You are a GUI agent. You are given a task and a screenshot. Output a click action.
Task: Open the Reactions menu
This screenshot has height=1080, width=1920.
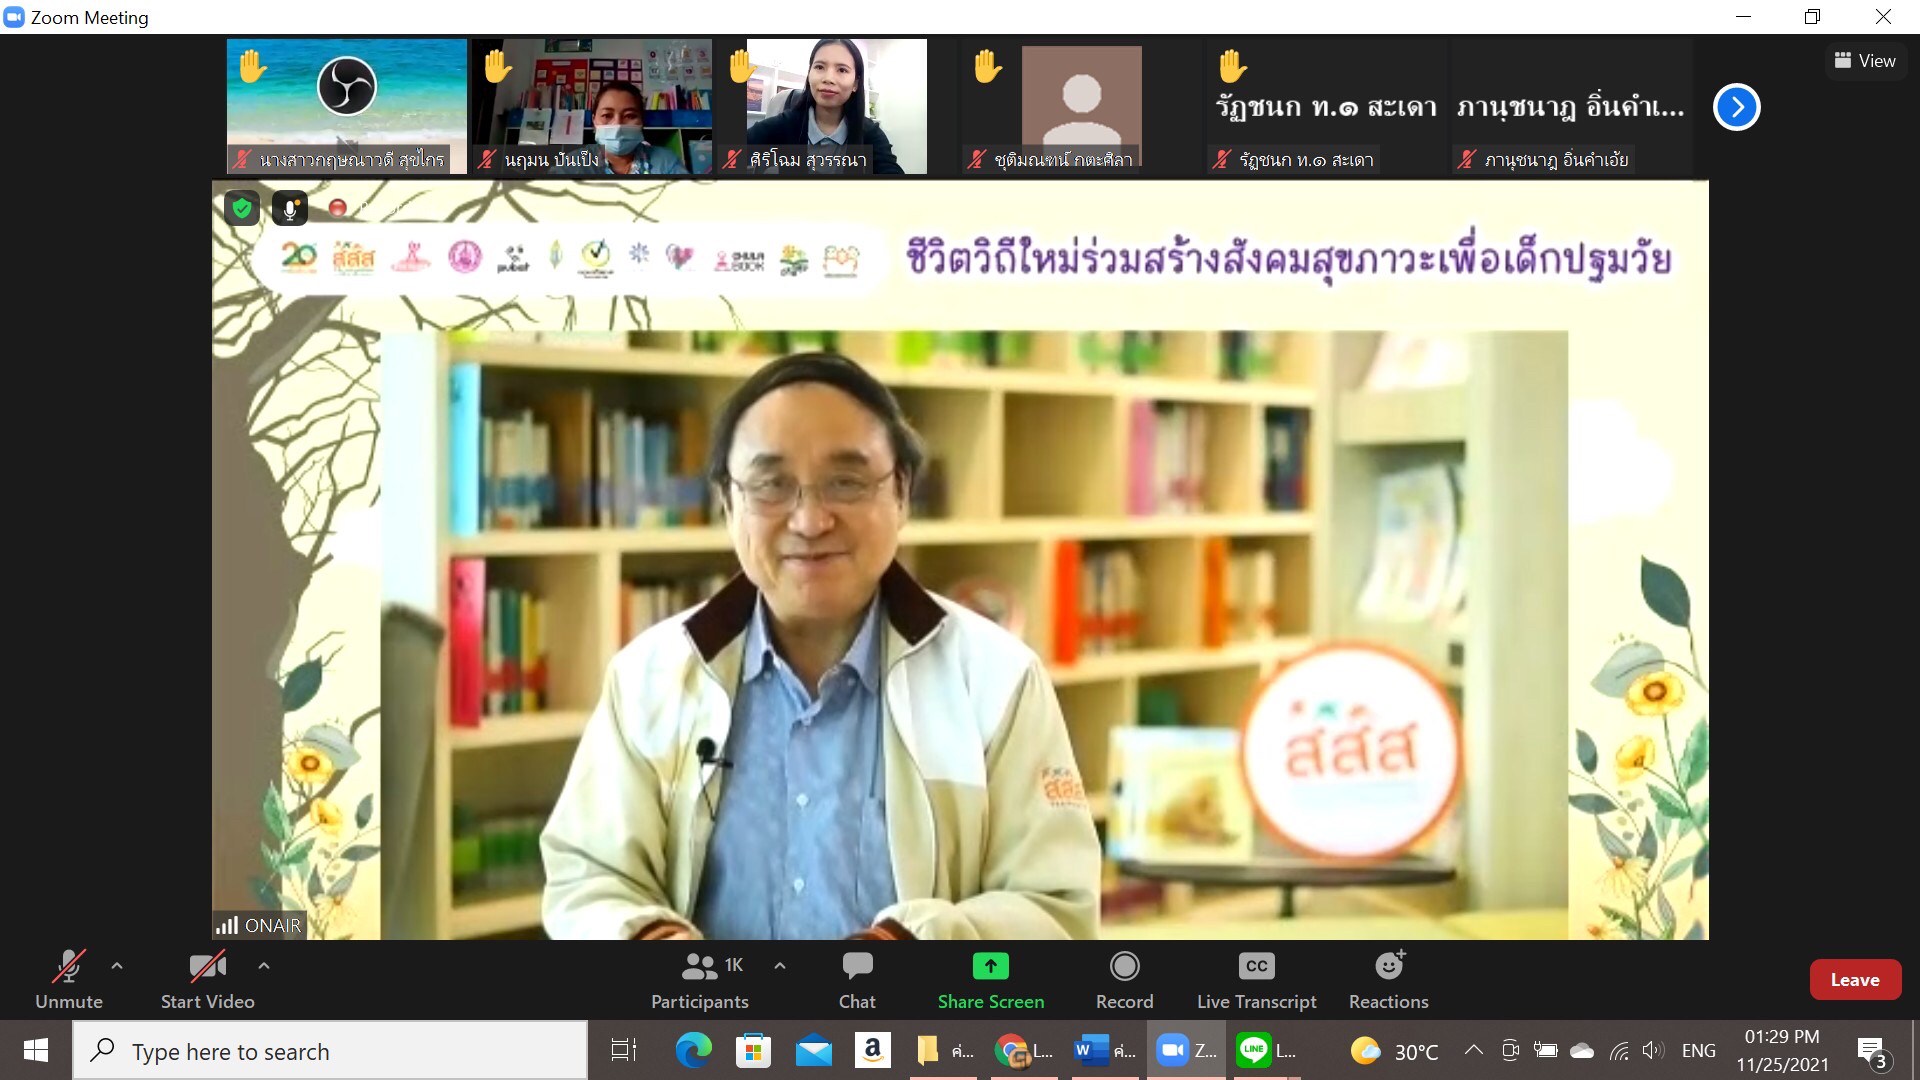pyautogui.click(x=1388, y=979)
